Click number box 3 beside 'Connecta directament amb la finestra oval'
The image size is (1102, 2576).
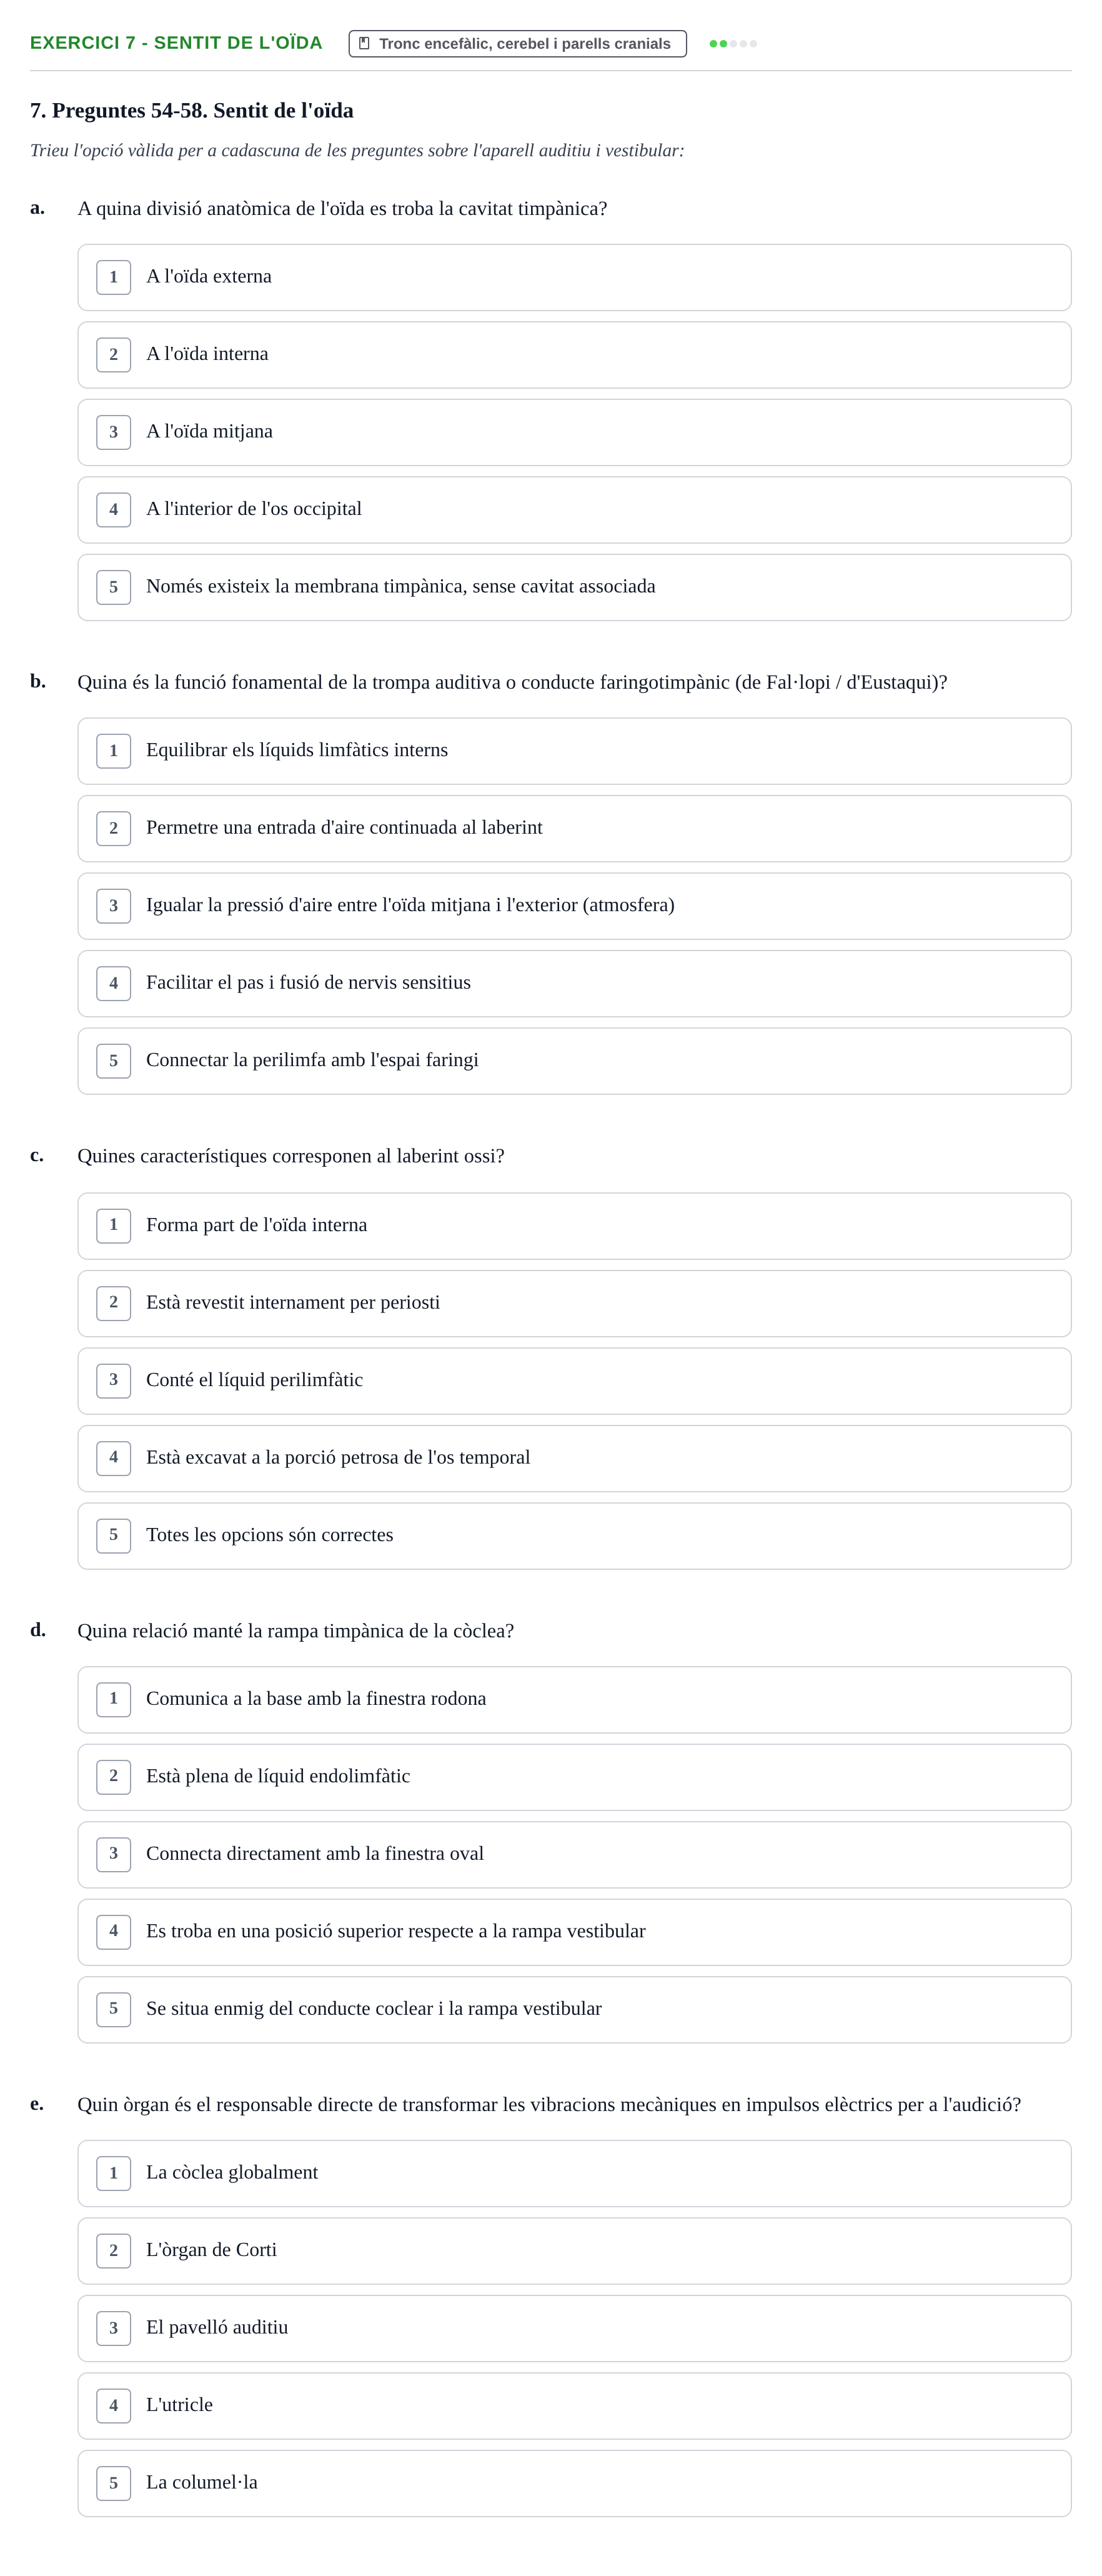(x=113, y=1855)
